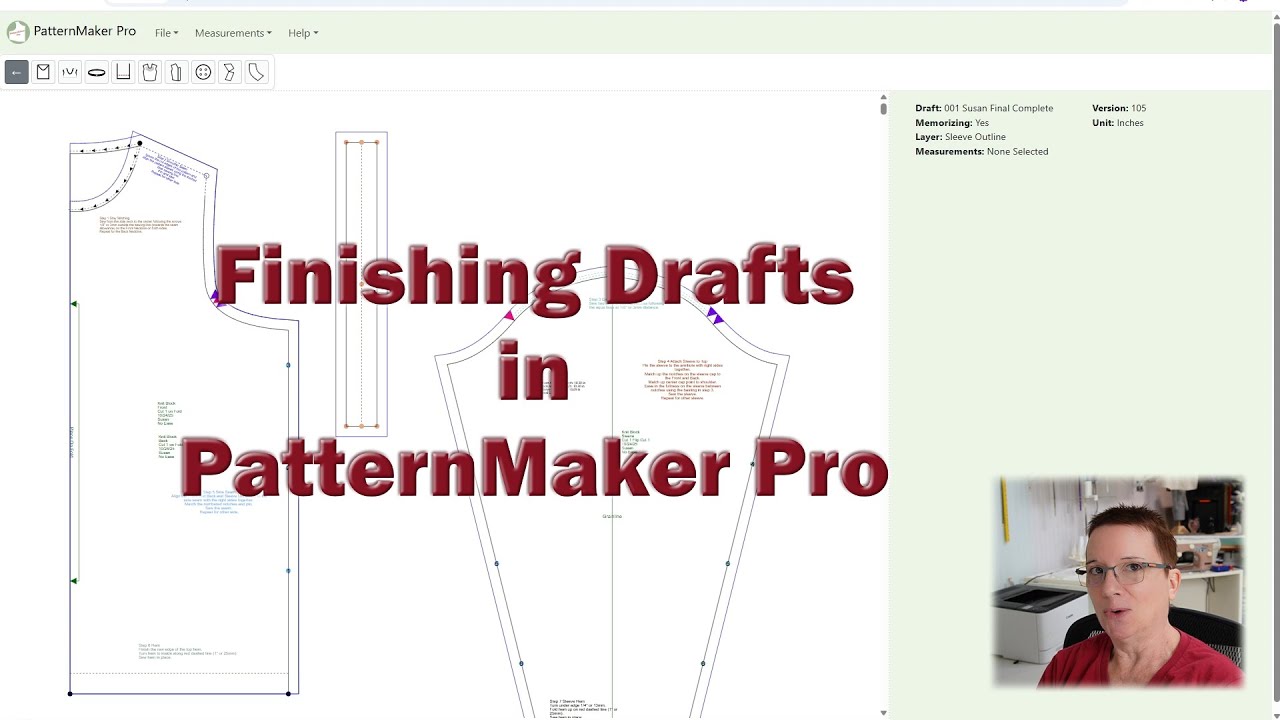Click the PatternMaker Pro brand name
The height and width of the screenshot is (720, 1280).
coord(85,31)
